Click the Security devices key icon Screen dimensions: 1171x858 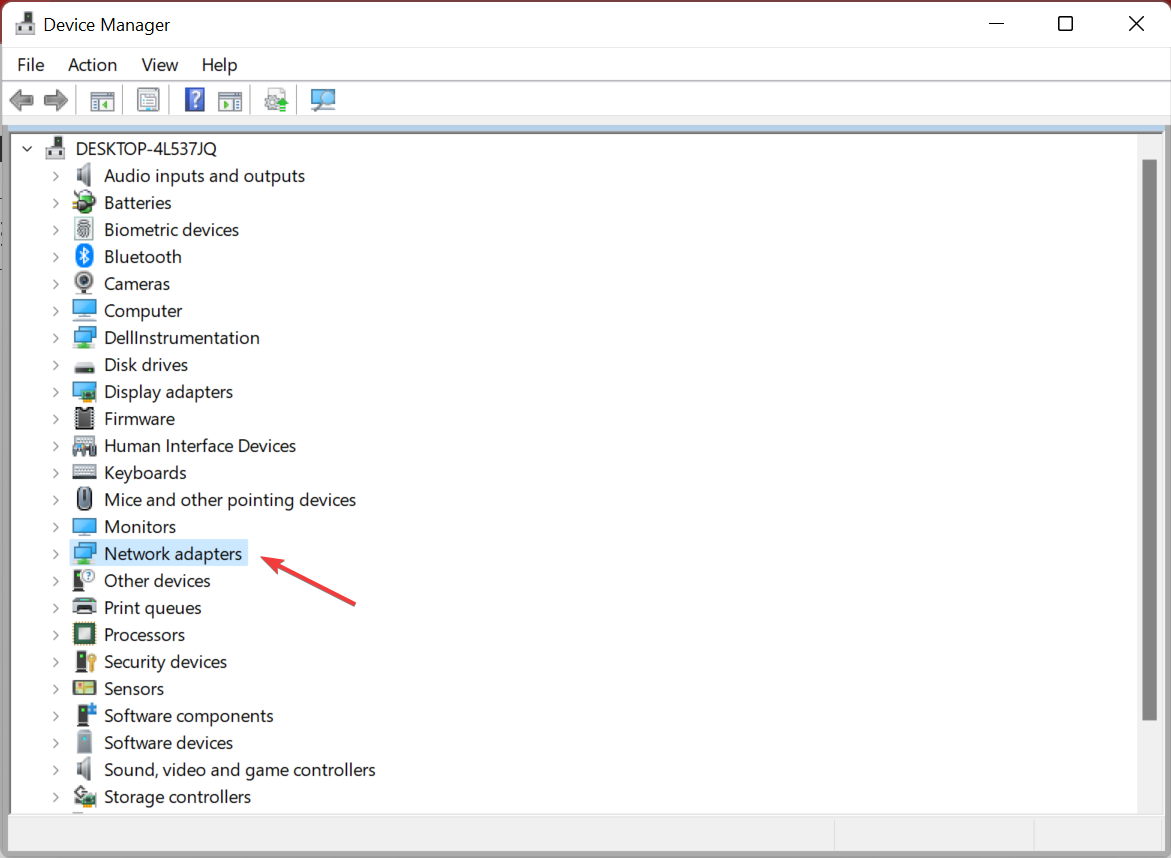(x=86, y=662)
